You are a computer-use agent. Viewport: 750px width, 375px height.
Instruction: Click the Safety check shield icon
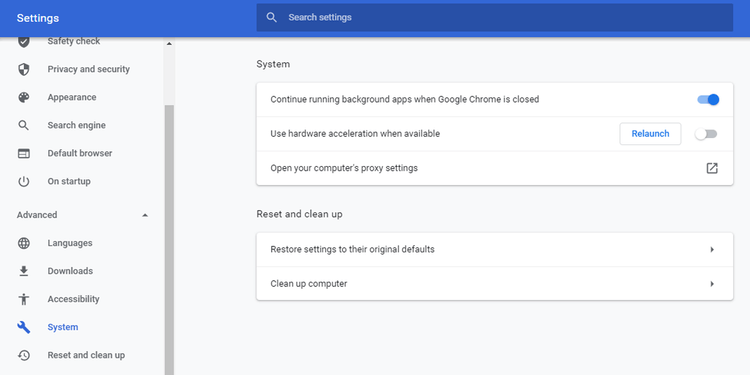(23, 42)
